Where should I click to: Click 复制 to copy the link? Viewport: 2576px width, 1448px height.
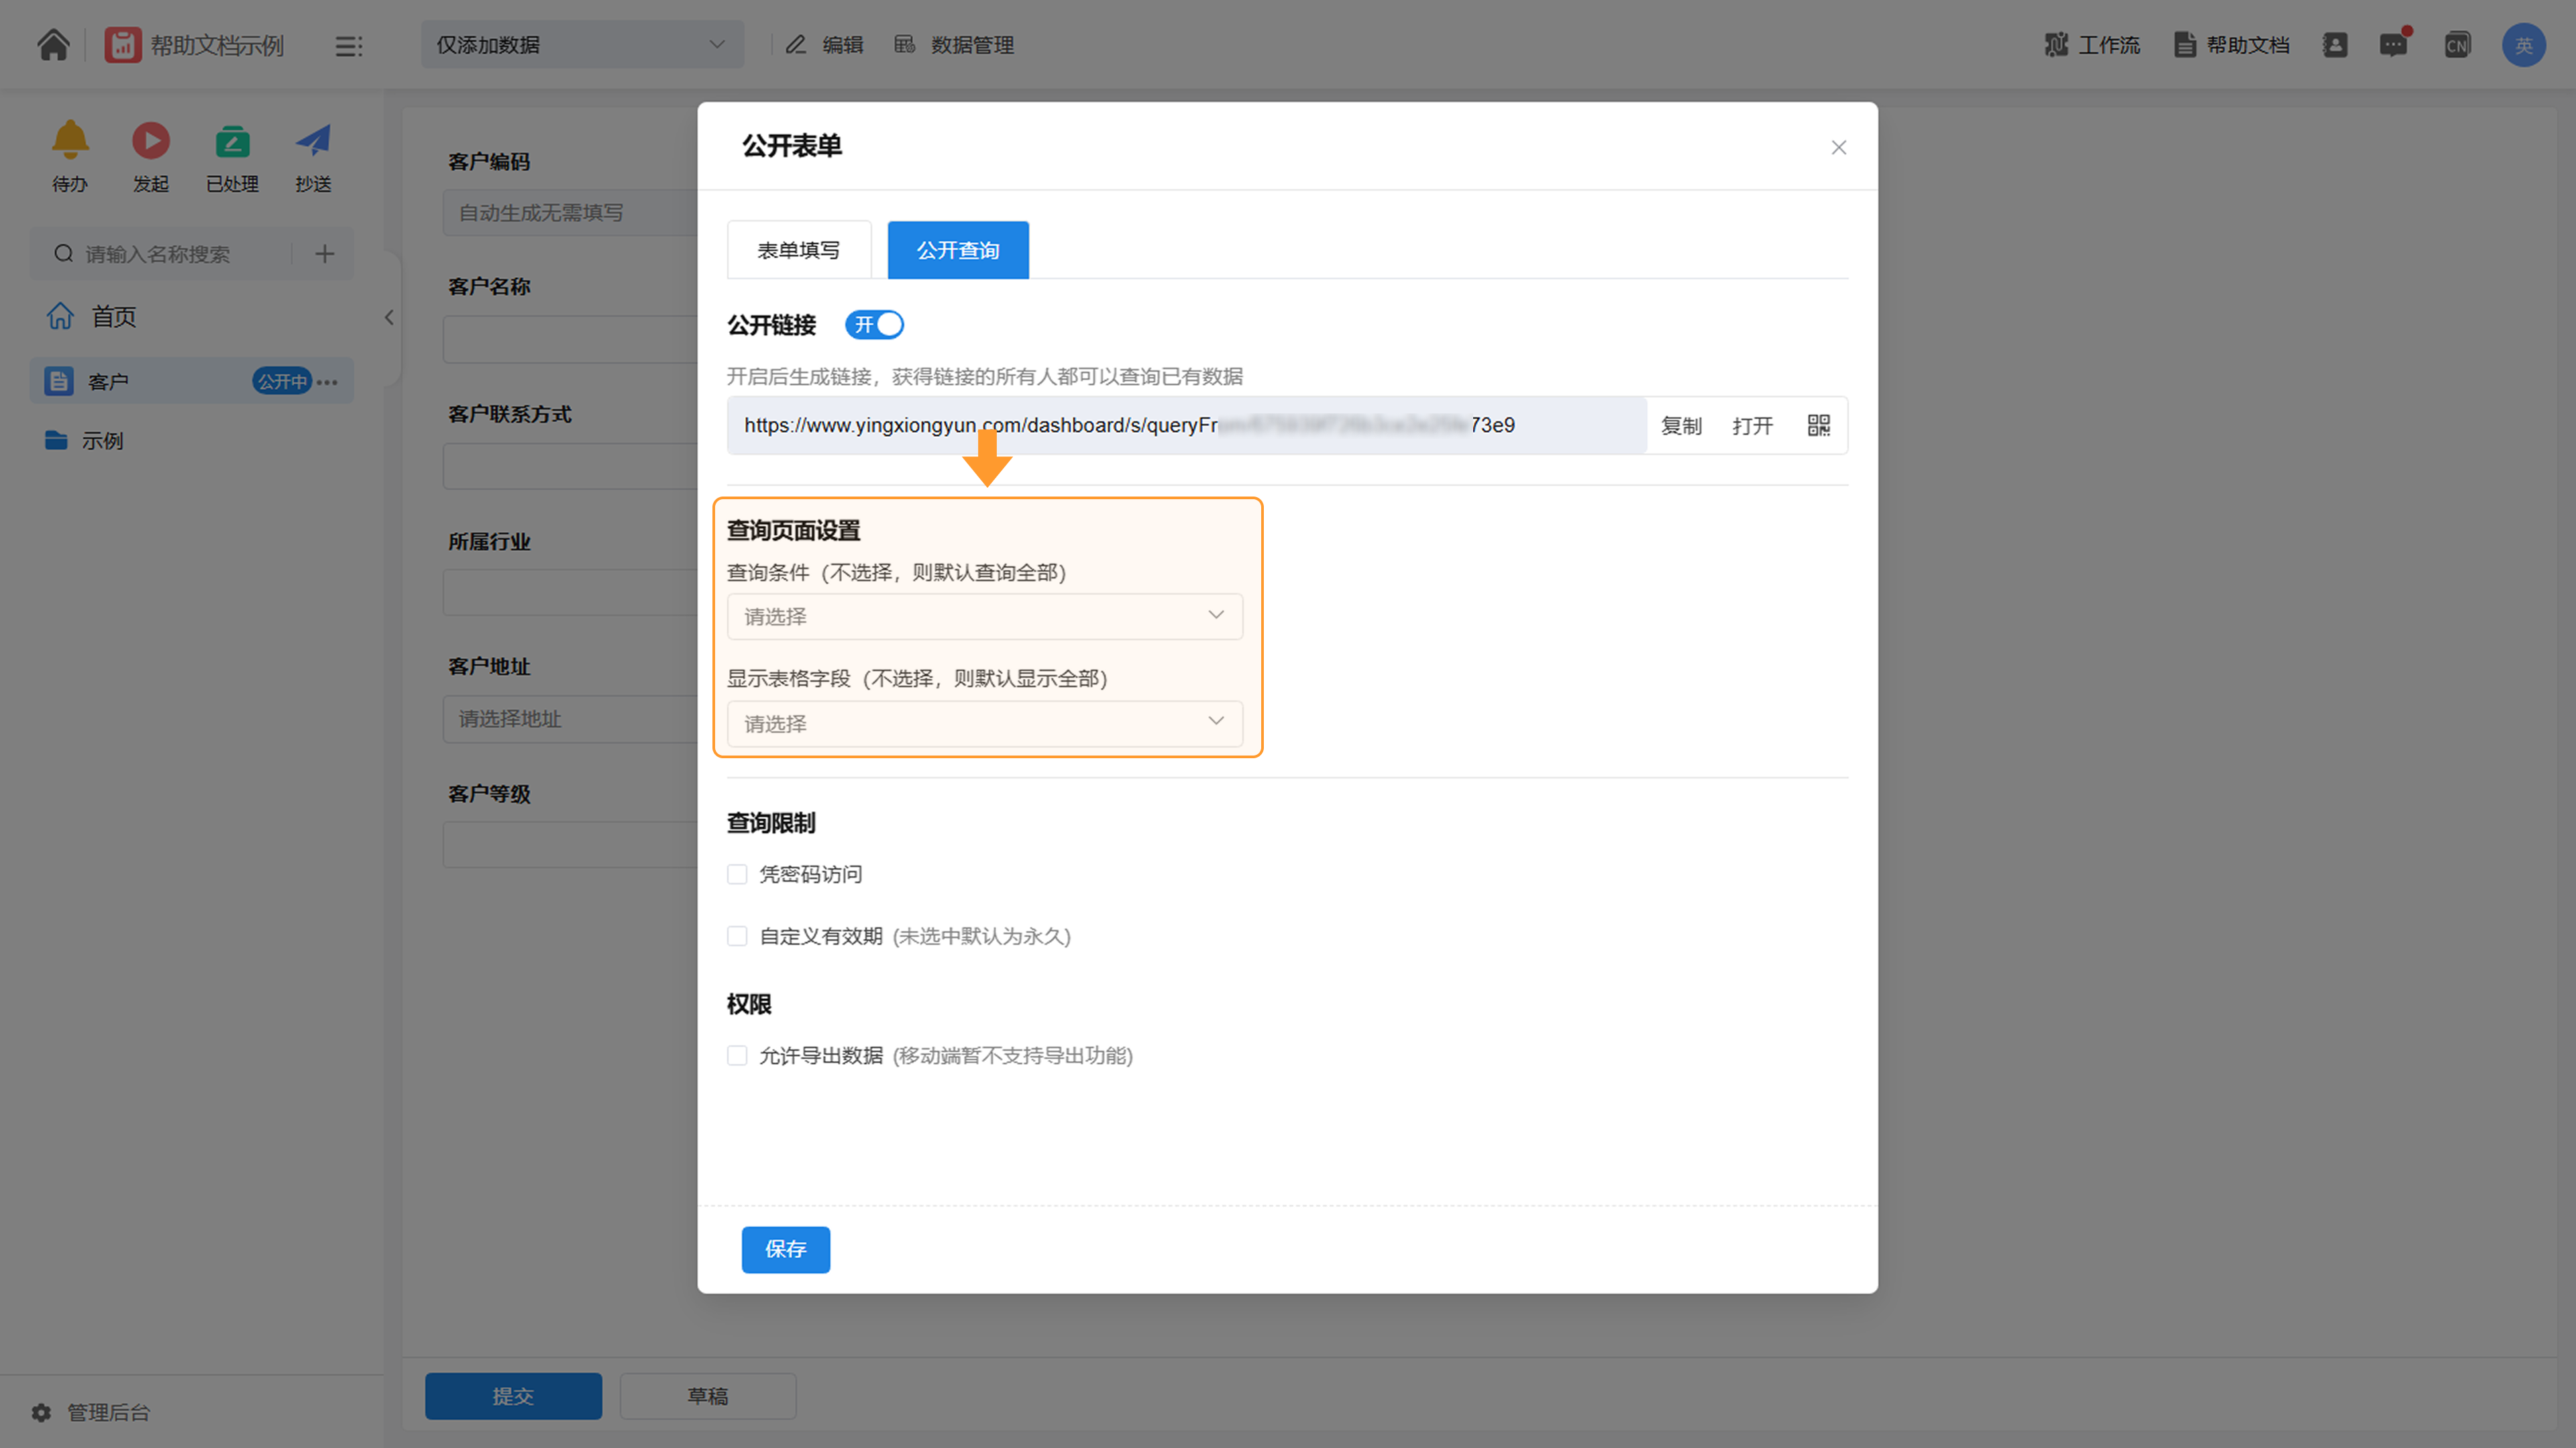pos(1681,426)
